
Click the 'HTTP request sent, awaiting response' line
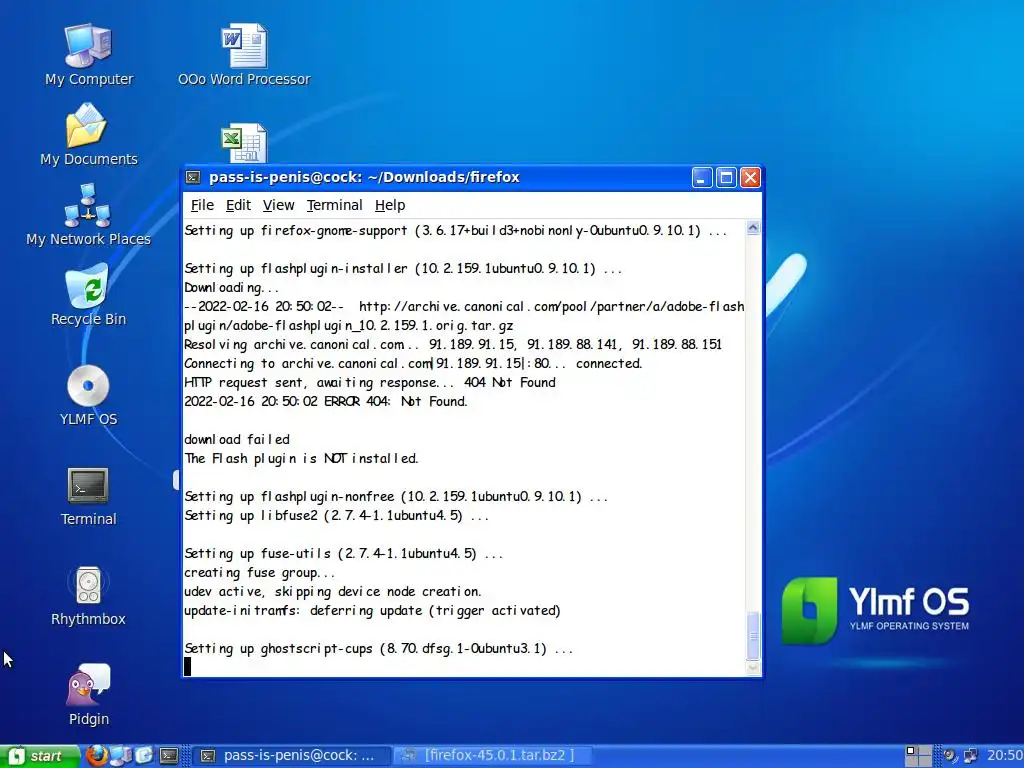pyautogui.click(x=370, y=382)
